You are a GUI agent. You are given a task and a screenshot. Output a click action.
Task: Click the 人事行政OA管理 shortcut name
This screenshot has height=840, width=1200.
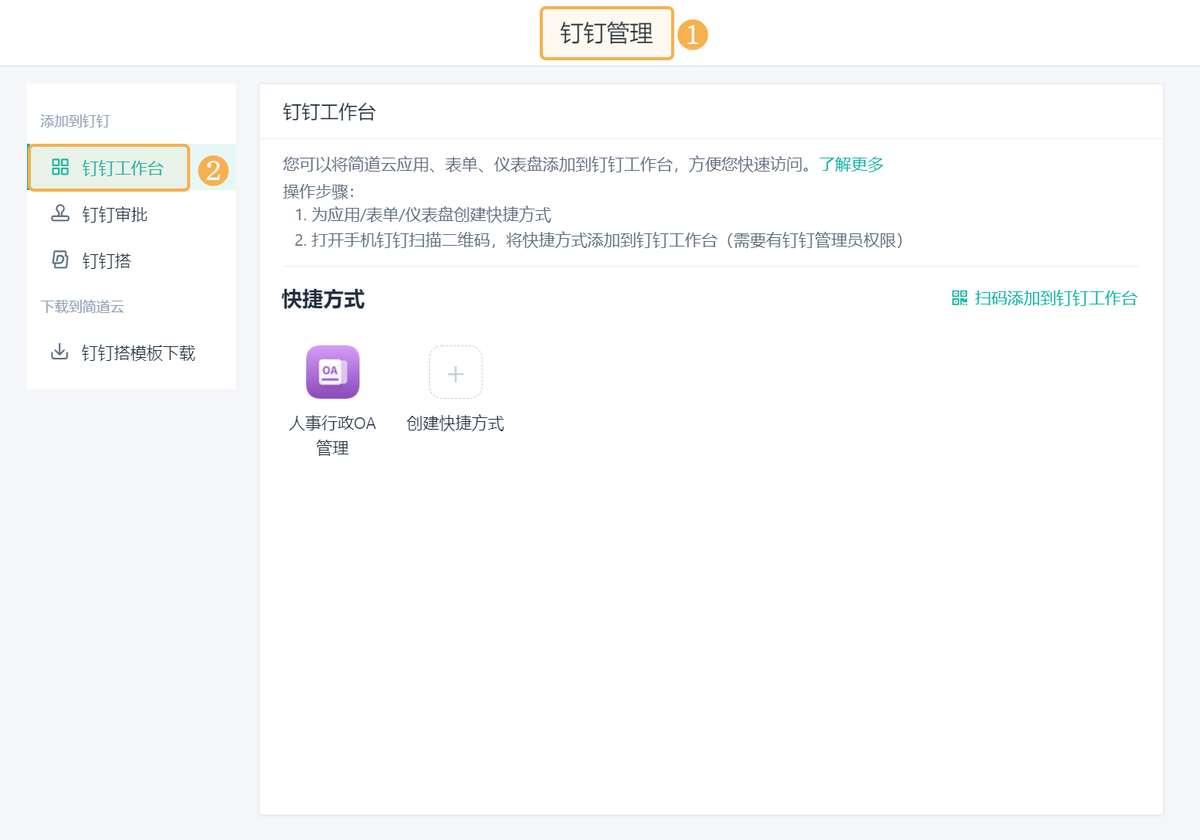click(332, 435)
